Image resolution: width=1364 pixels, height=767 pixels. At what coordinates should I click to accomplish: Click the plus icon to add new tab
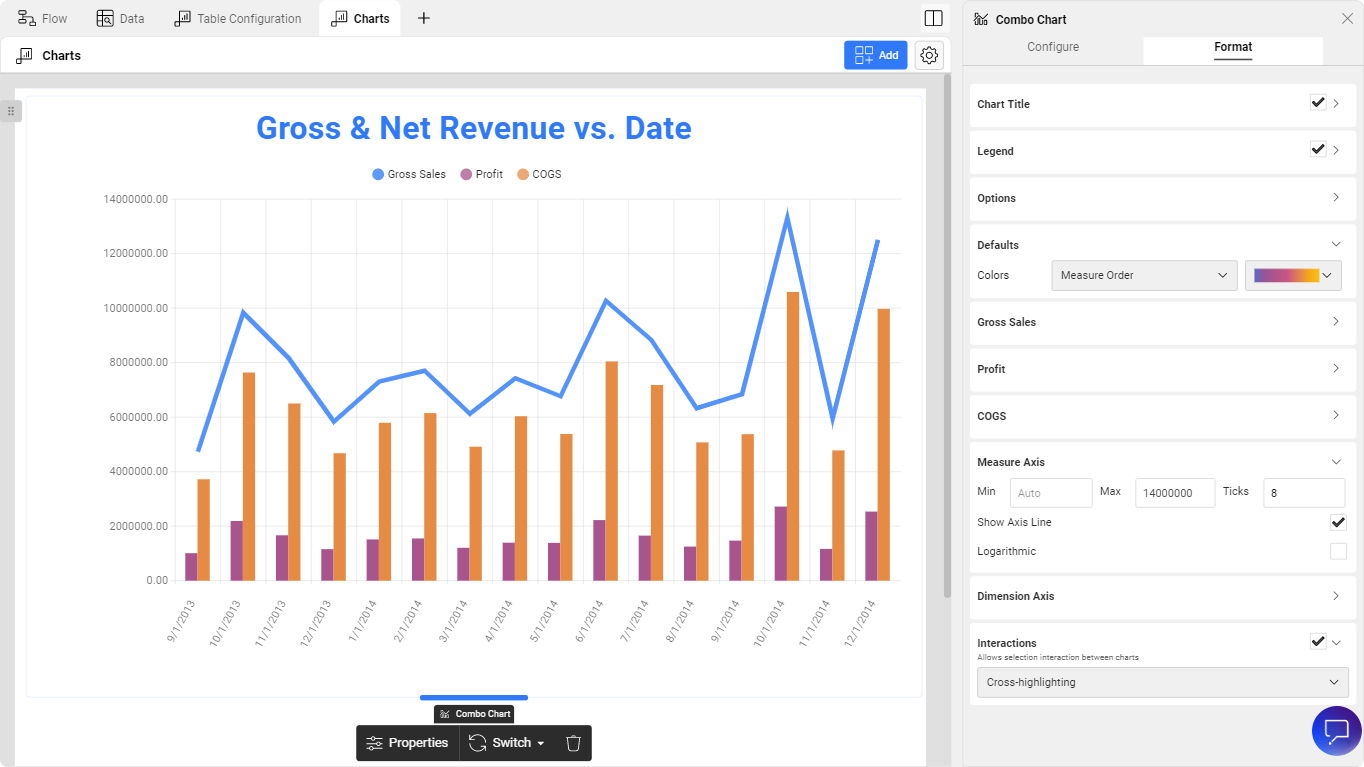pyautogui.click(x=424, y=18)
